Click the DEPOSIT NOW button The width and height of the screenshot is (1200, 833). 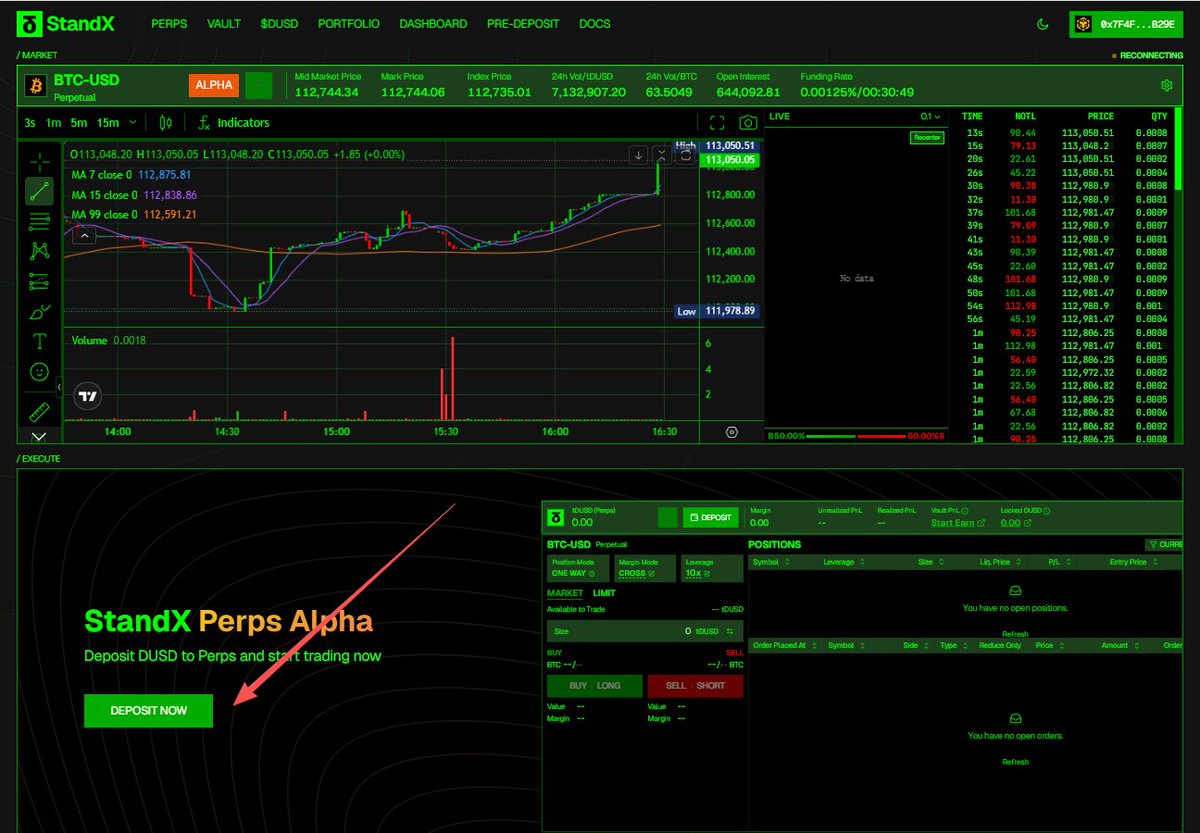coord(149,711)
